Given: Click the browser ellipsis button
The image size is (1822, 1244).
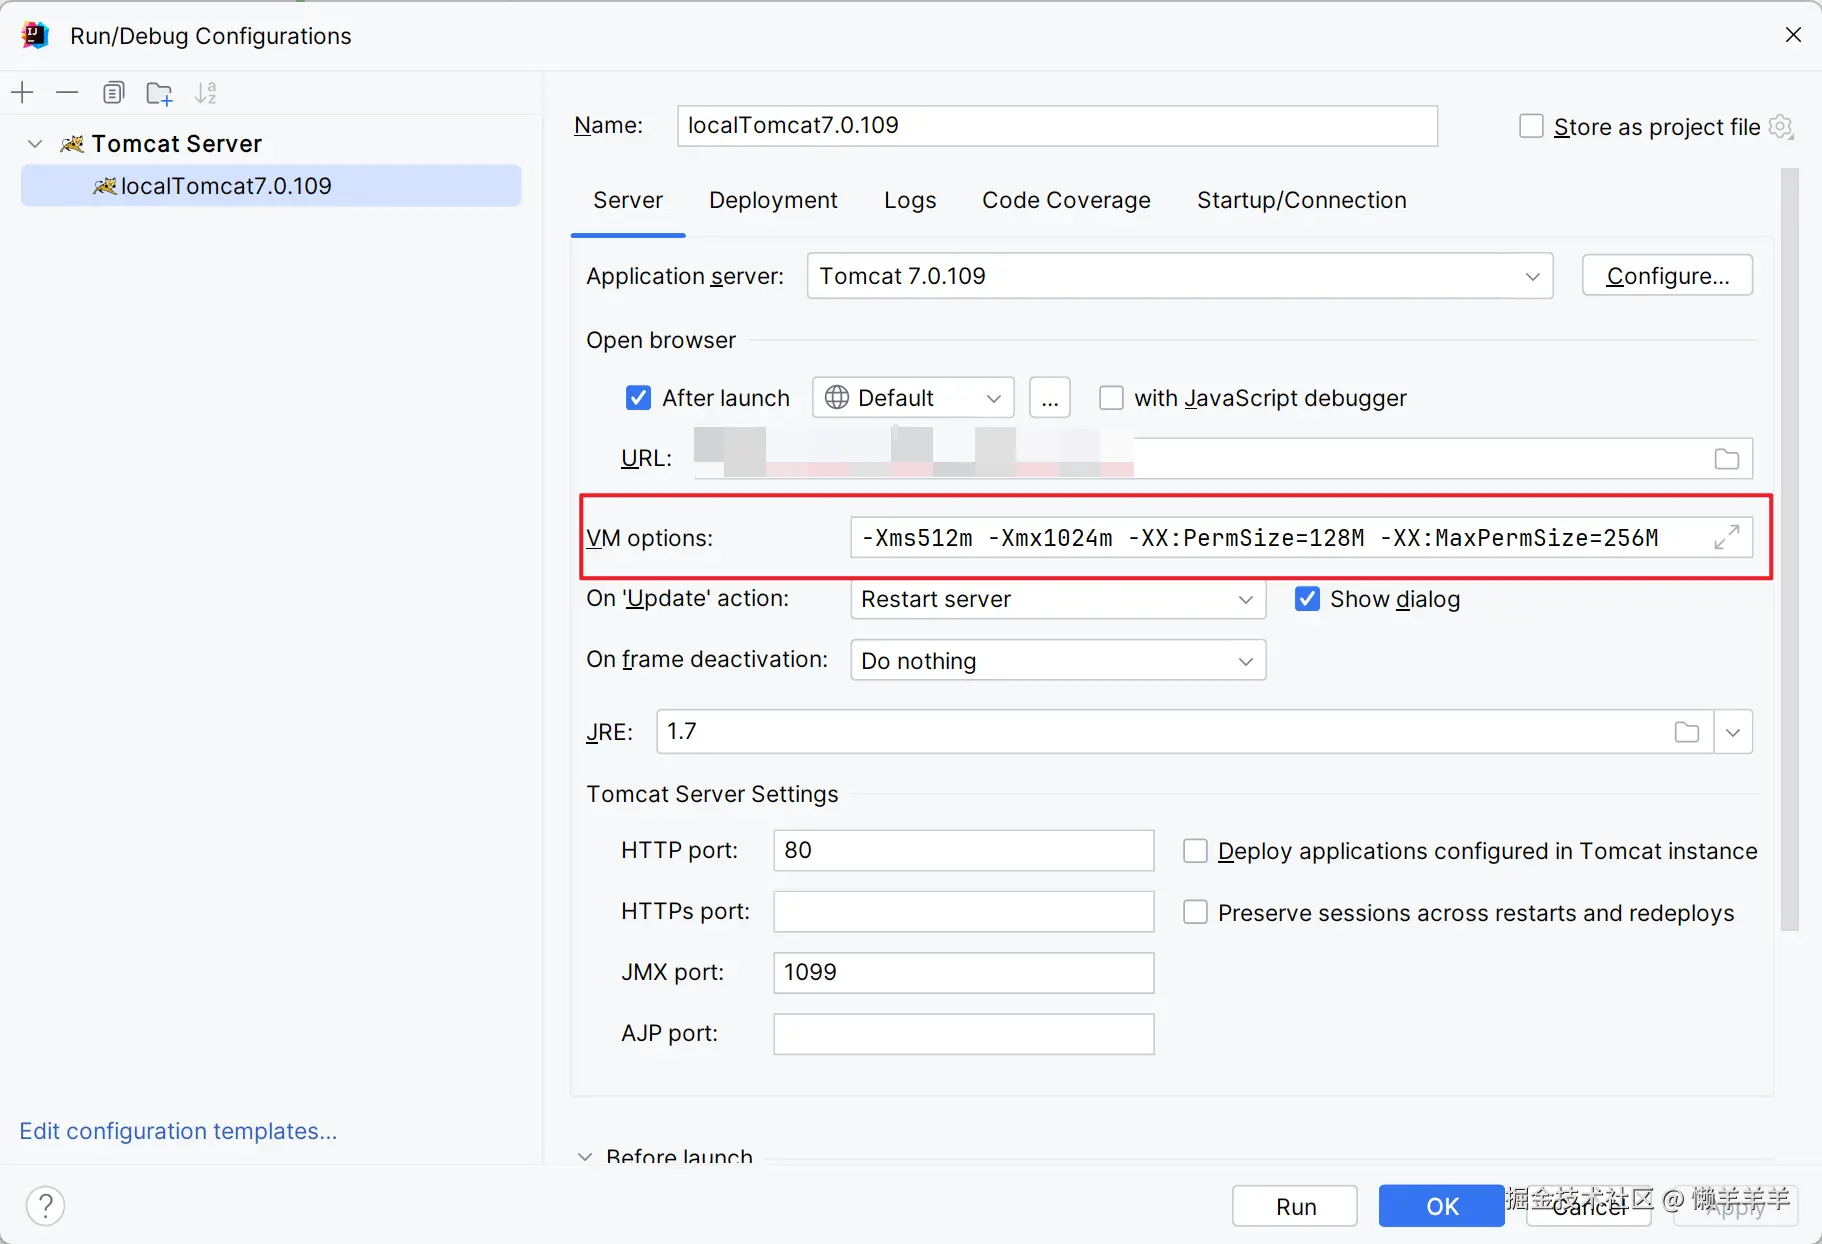Looking at the screenshot, I should (x=1050, y=398).
